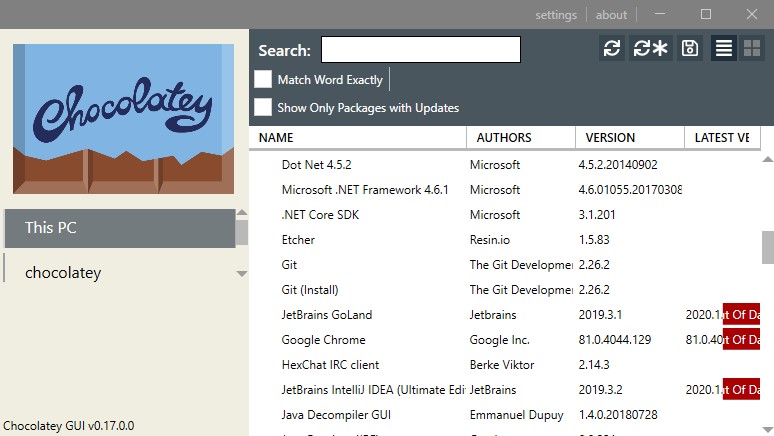Toggle Match Word Exactly checkbox
Screen dimensions: 774x436
[x=263, y=79]
